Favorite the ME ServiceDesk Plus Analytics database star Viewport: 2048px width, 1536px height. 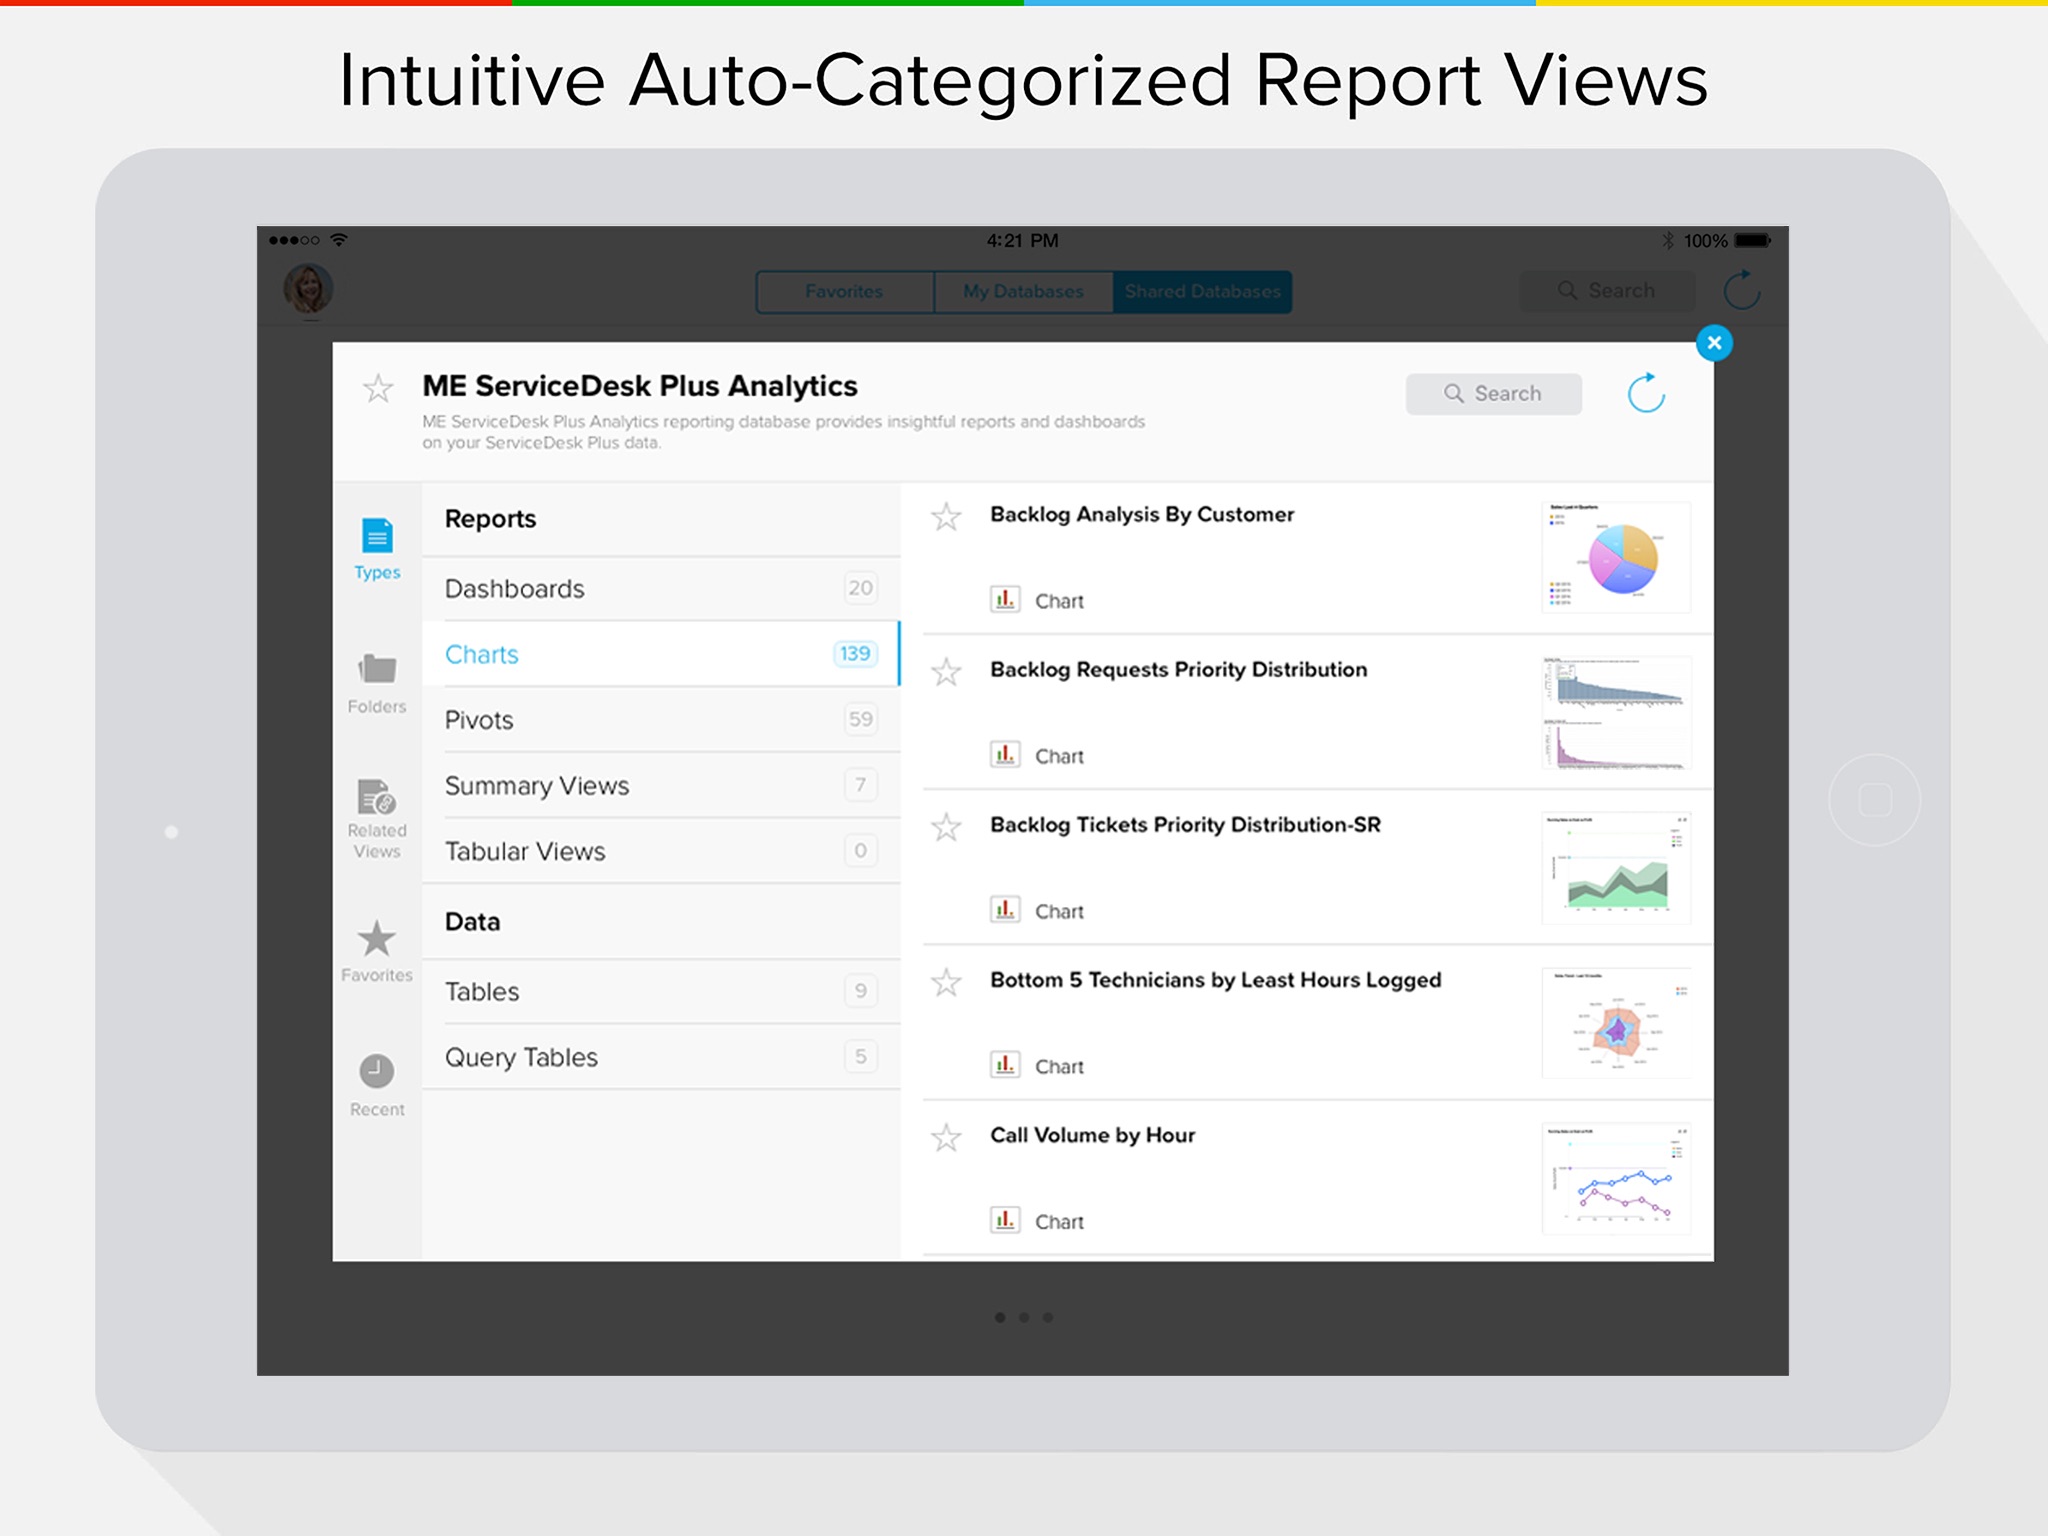click(378, 388)
